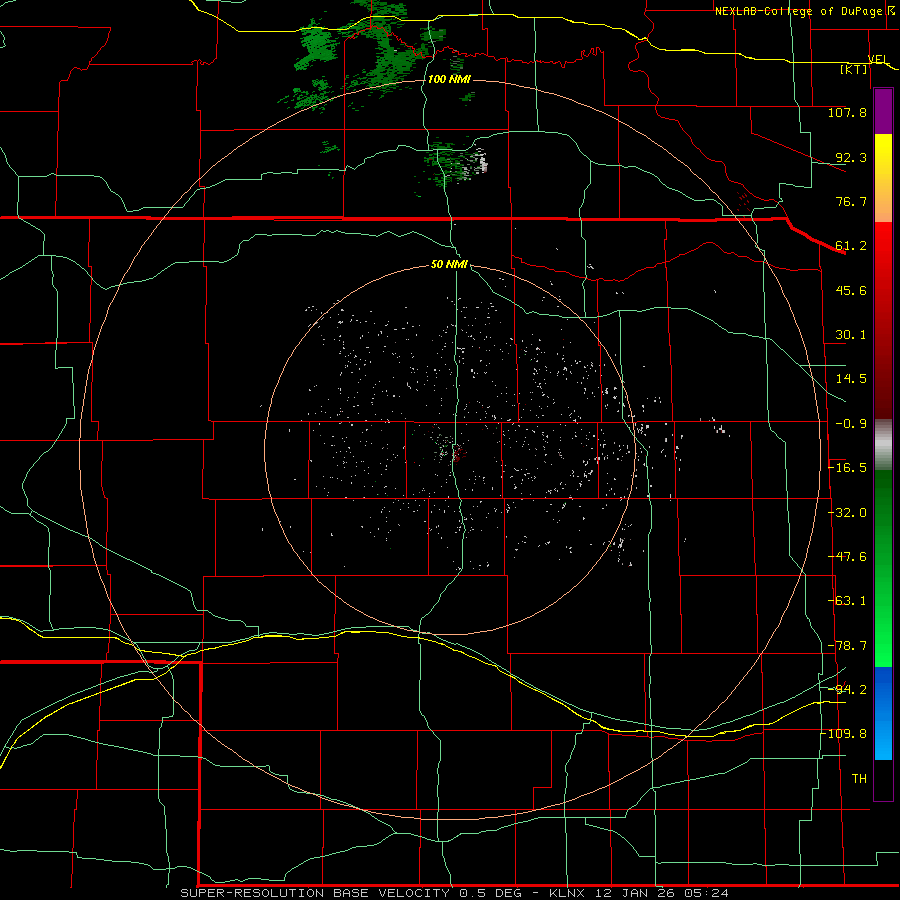Click the -32.0 value on velocity scale

tap(847, 513)
